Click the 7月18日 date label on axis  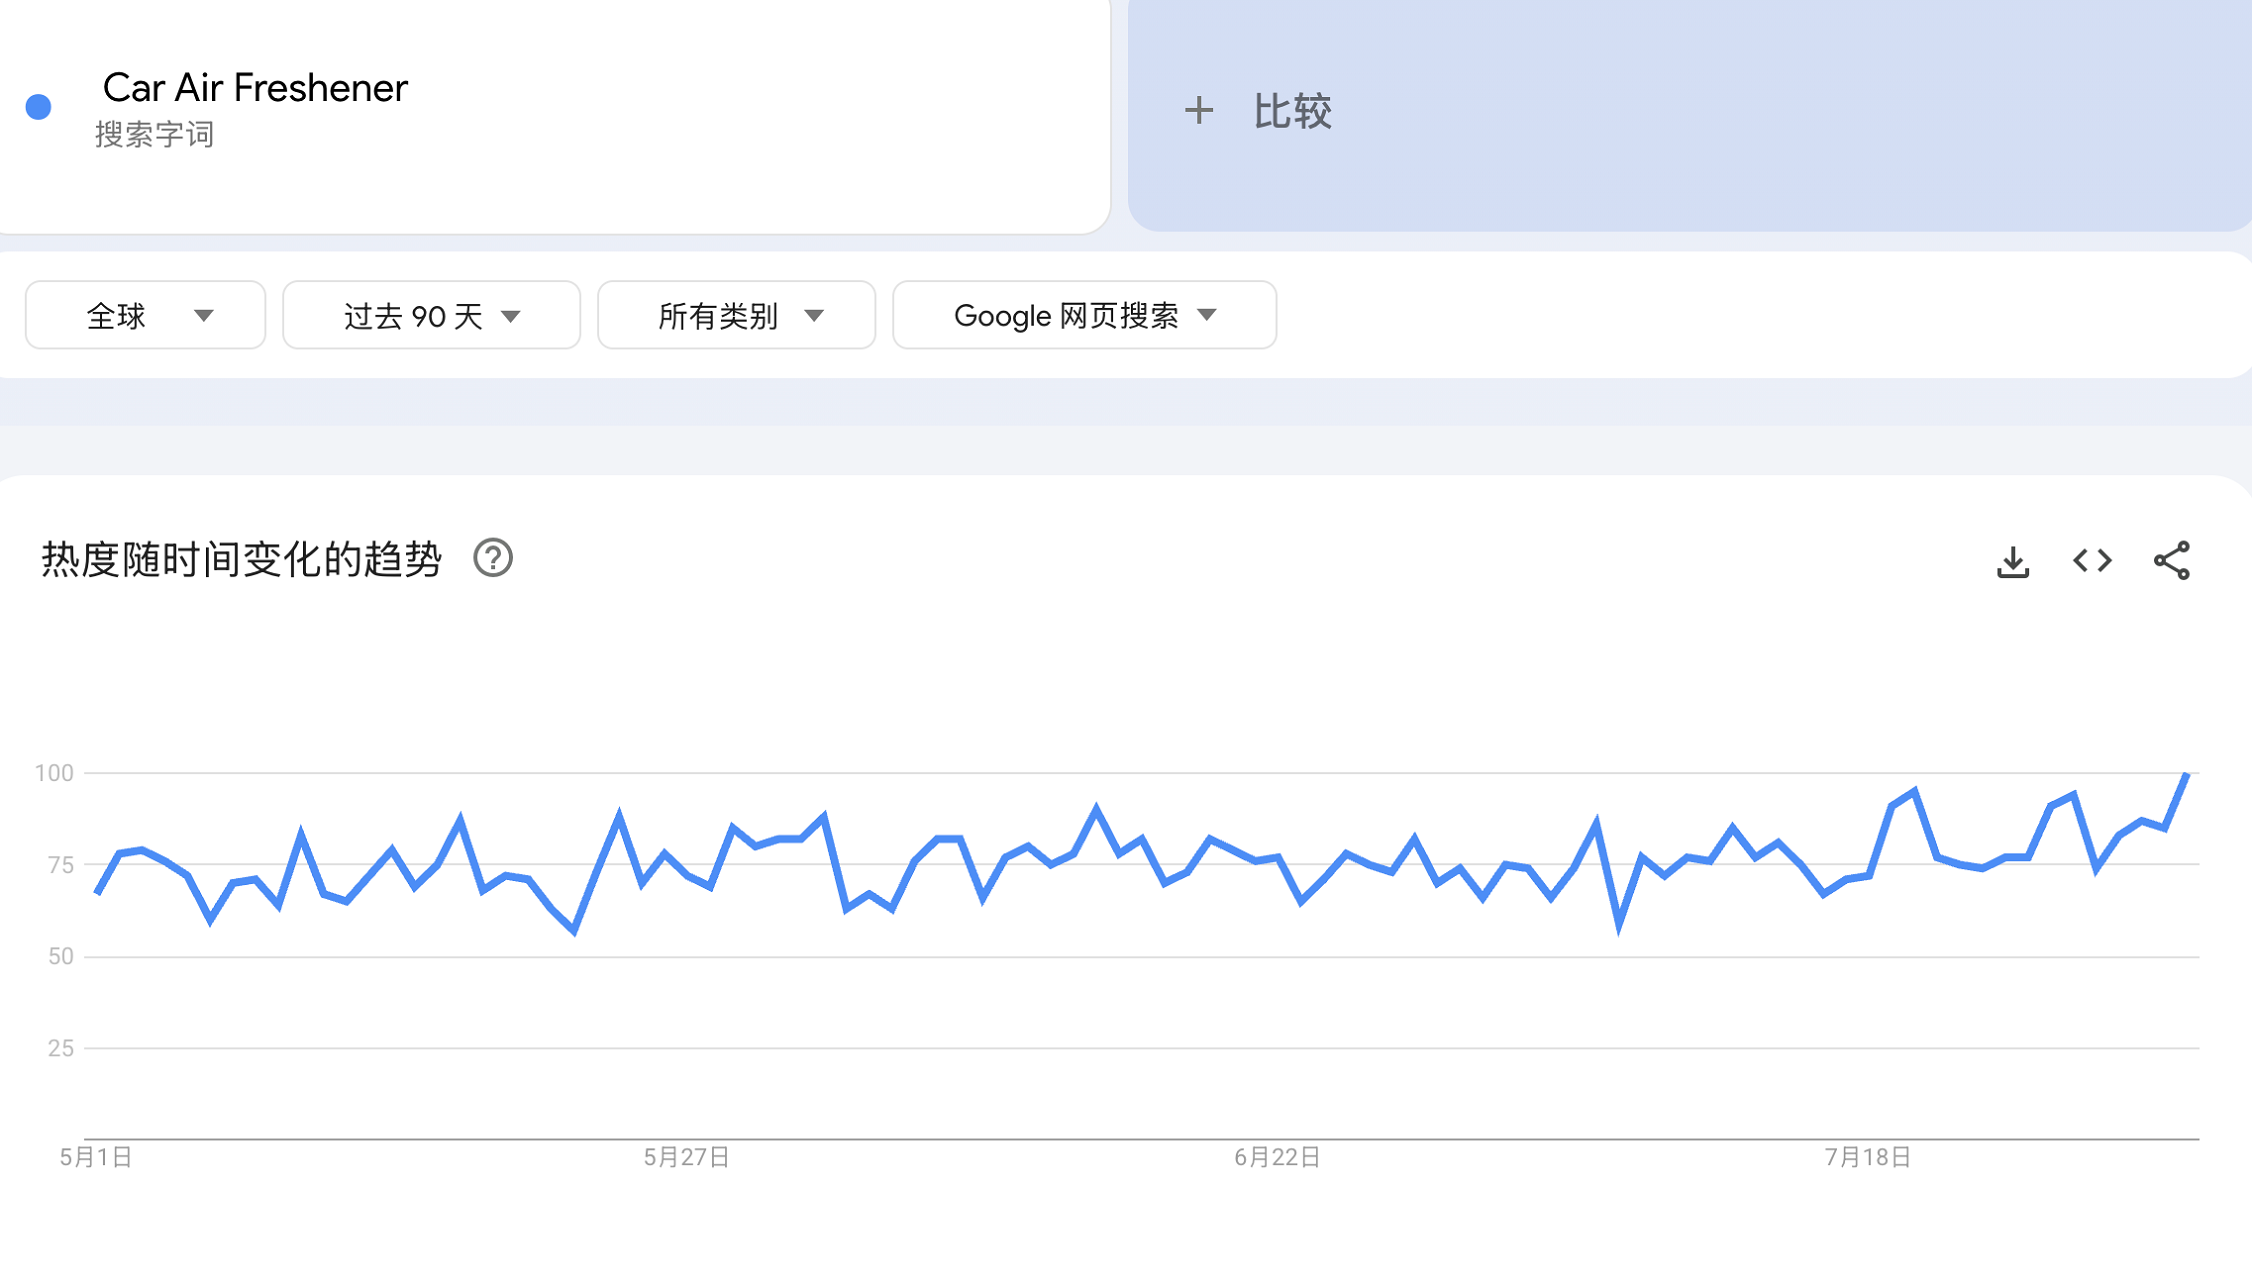pos(1867,1157)
